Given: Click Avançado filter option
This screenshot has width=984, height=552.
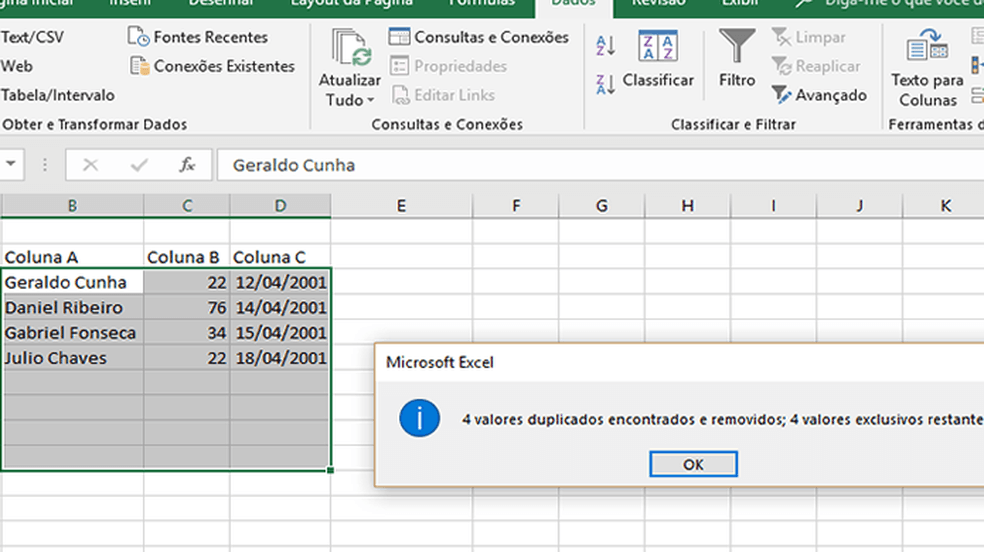Looking at the screenshot, I should pyautogui.click(x=819, y=95).
